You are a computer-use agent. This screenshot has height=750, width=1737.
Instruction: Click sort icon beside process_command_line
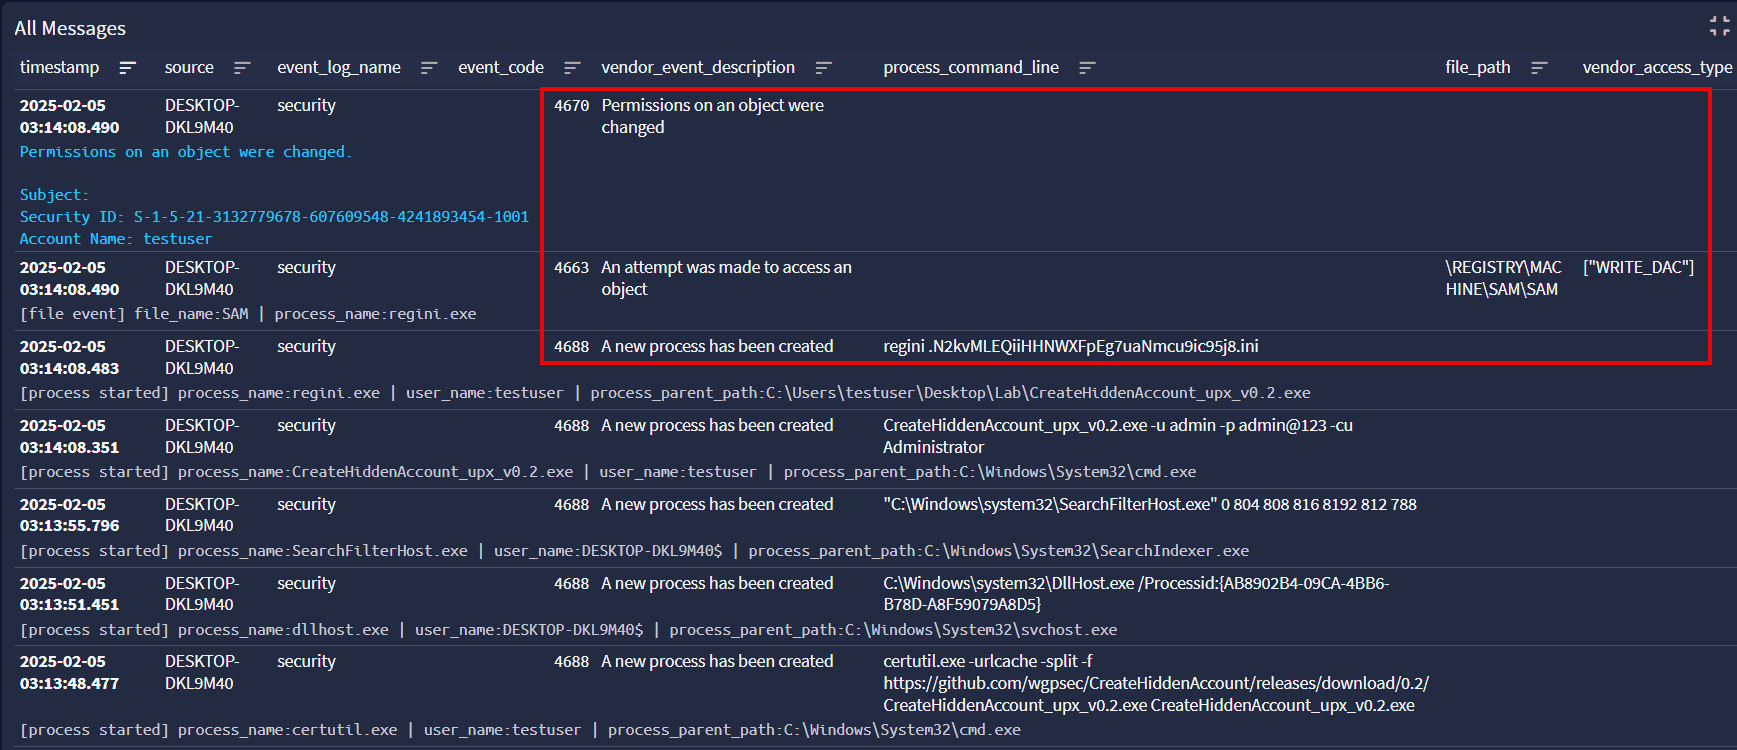(x=1087, y=68)
